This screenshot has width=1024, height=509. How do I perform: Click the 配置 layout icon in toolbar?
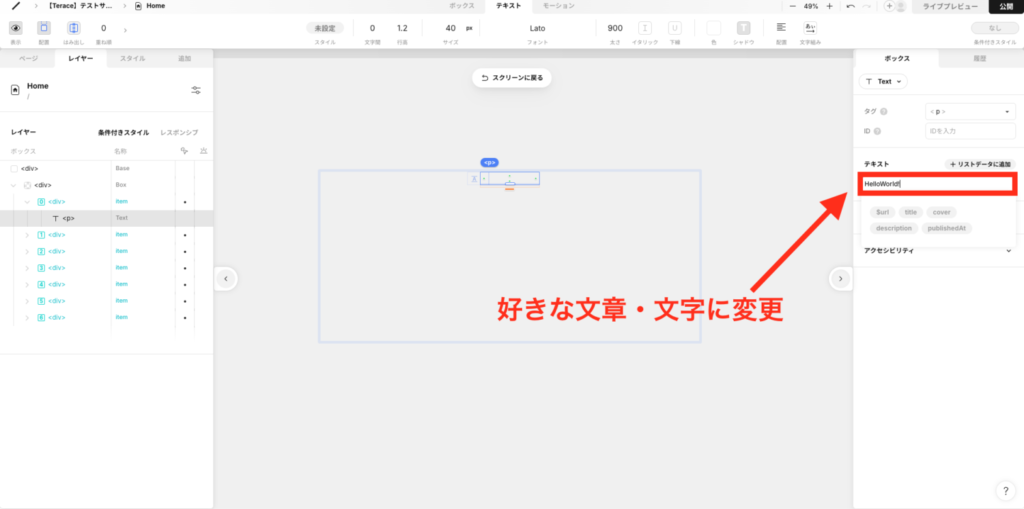click(x=44, y=28)
